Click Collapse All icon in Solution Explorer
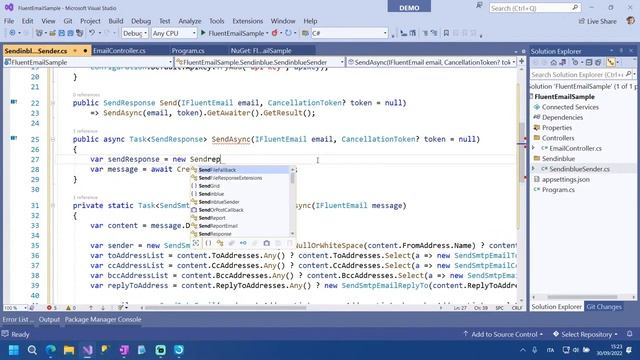This screenshot has height=360, width=640. 589,62
